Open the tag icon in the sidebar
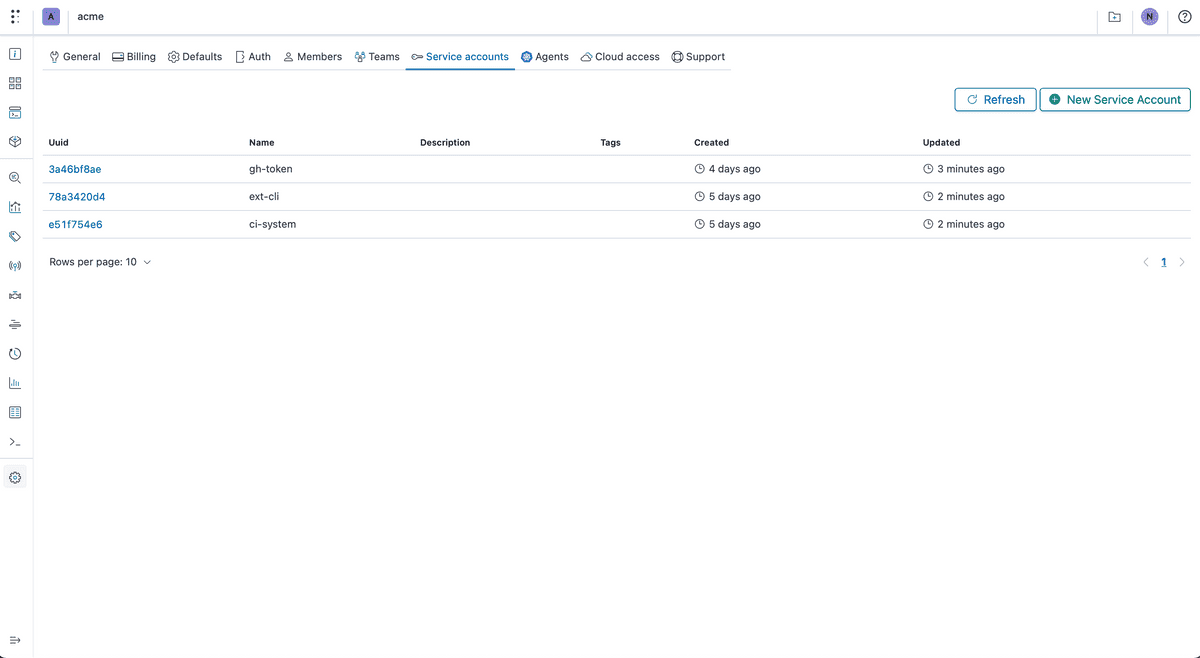 tap(15, 237)
